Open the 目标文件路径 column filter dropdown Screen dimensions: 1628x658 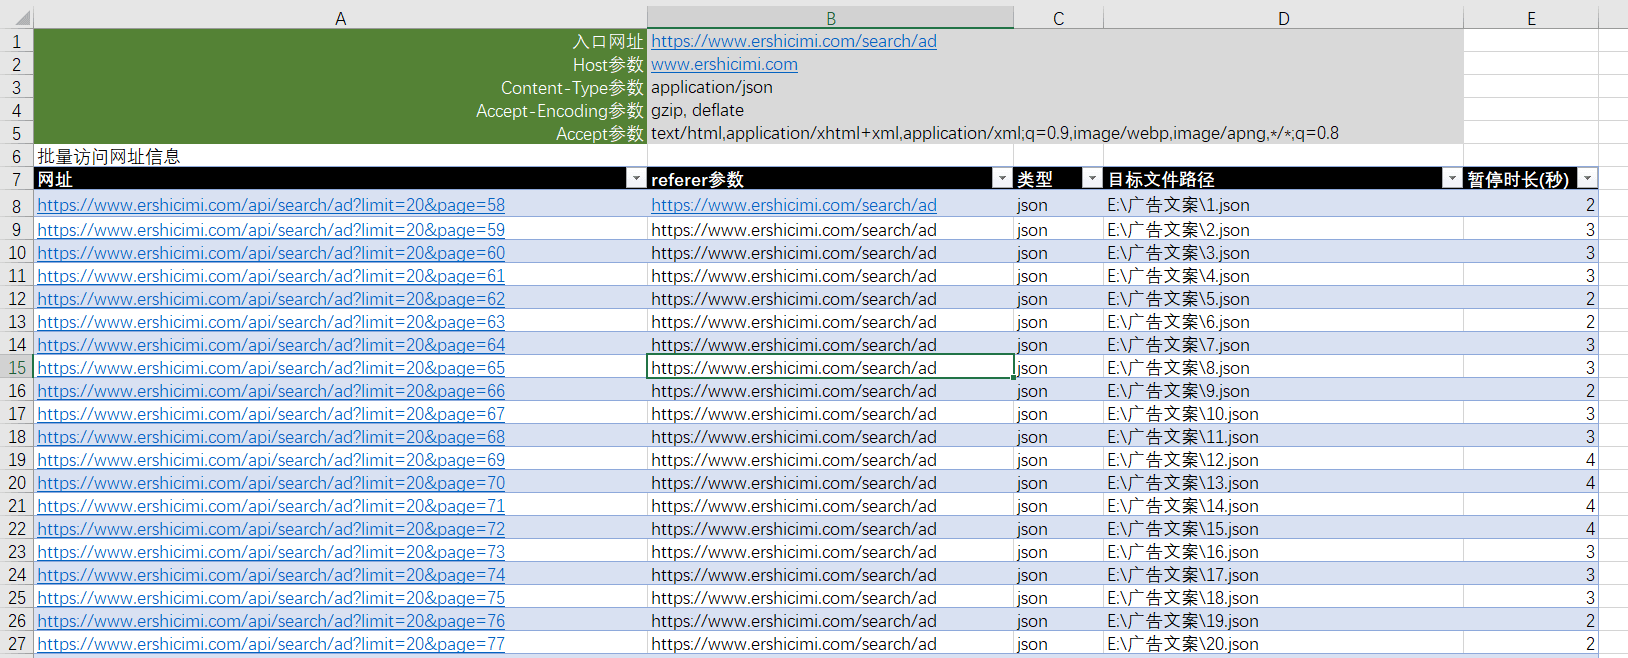click(x=1451, y=178)
